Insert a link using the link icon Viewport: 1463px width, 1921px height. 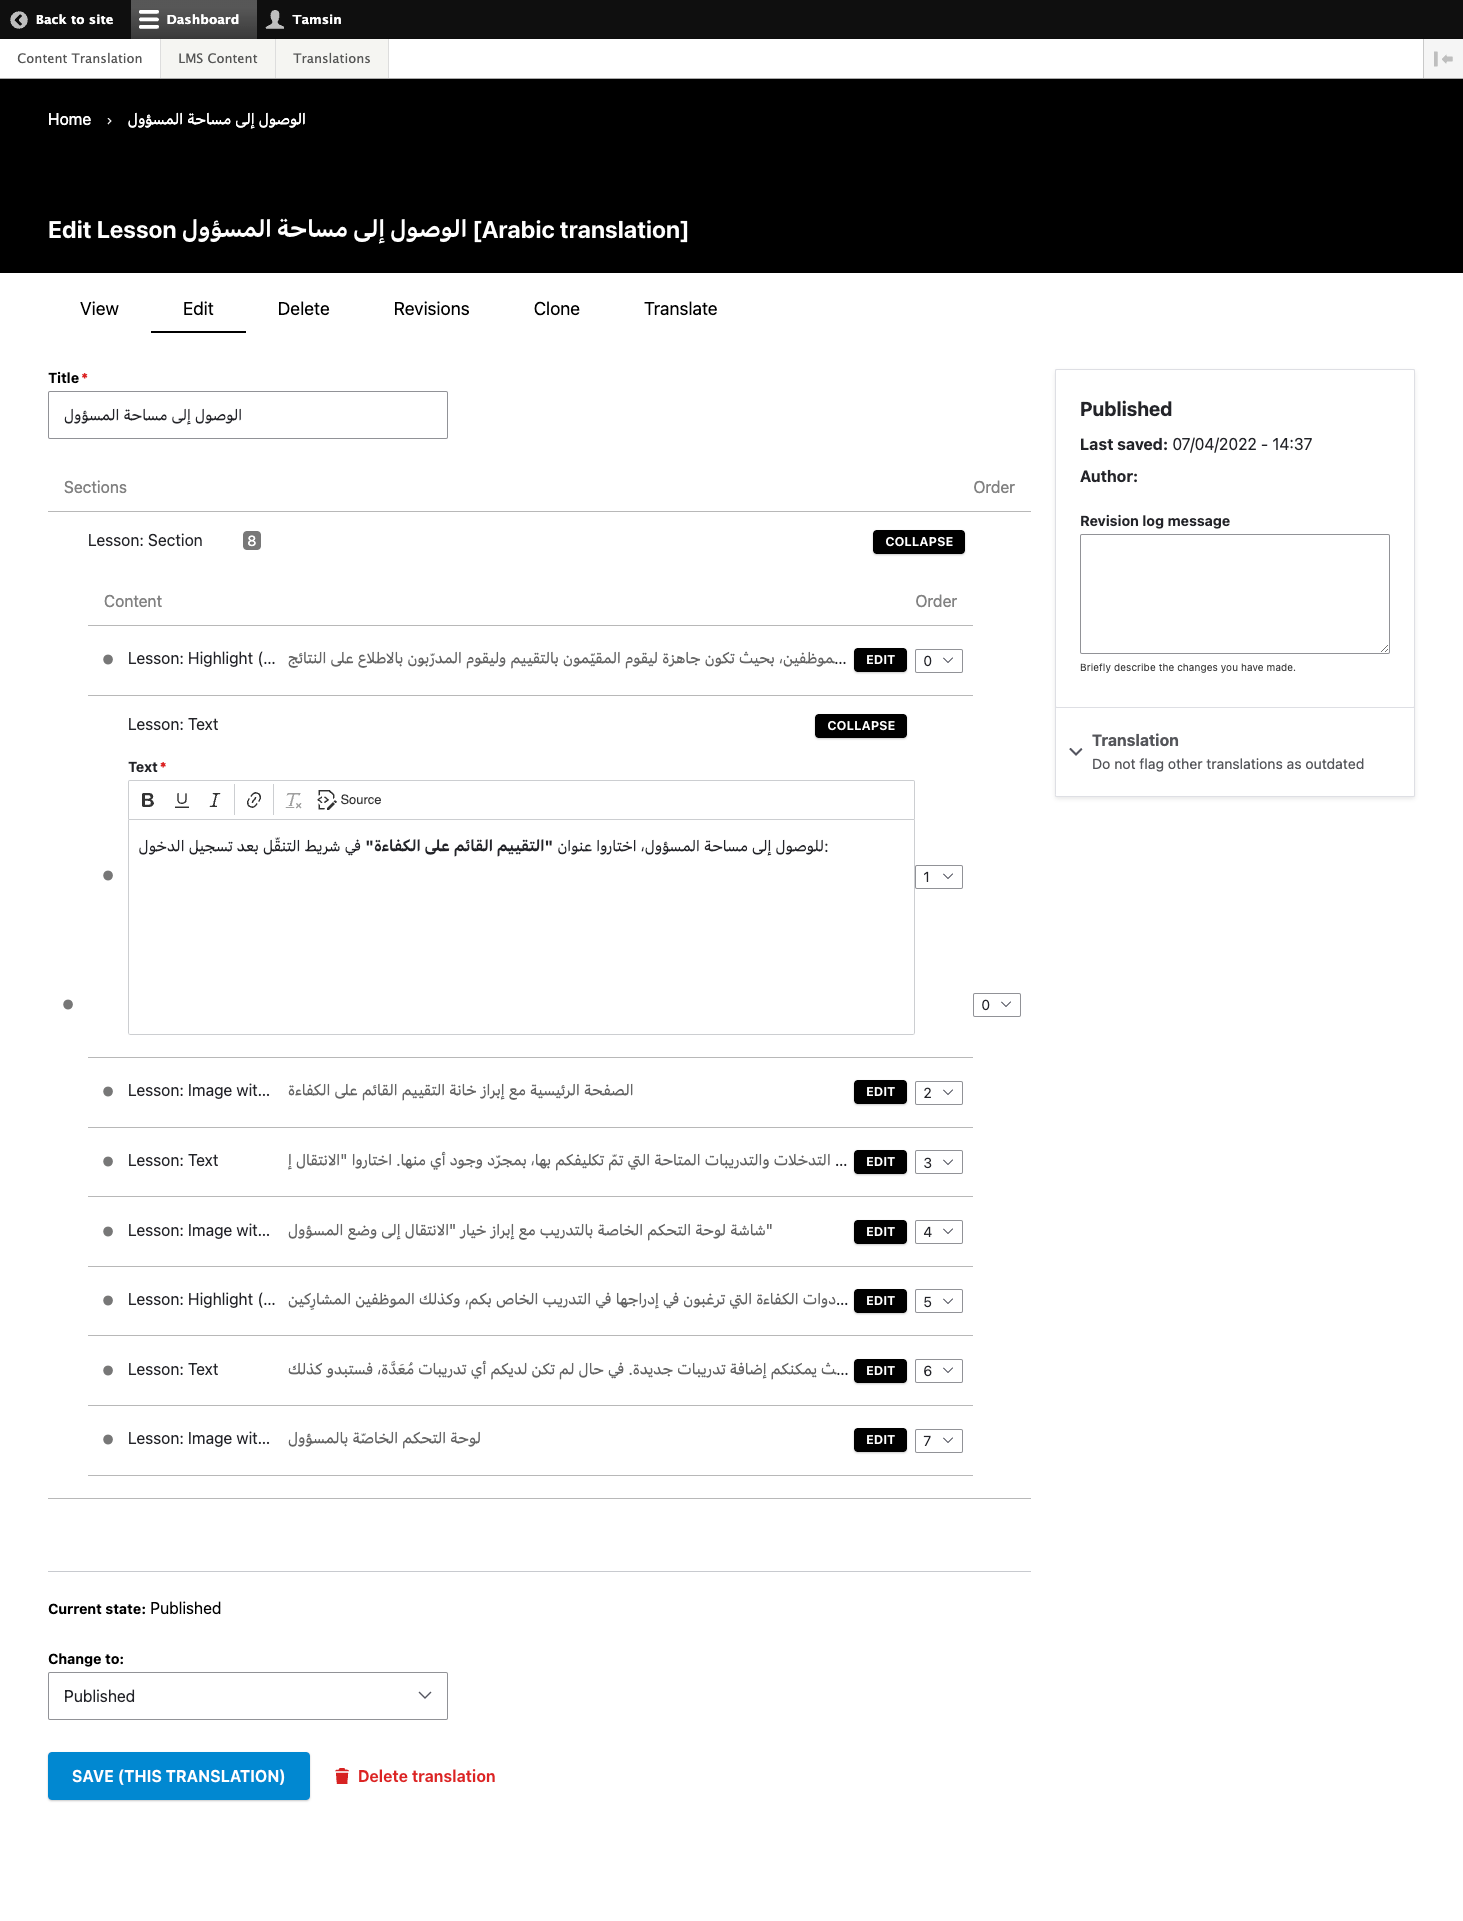[x=254, y=800]
